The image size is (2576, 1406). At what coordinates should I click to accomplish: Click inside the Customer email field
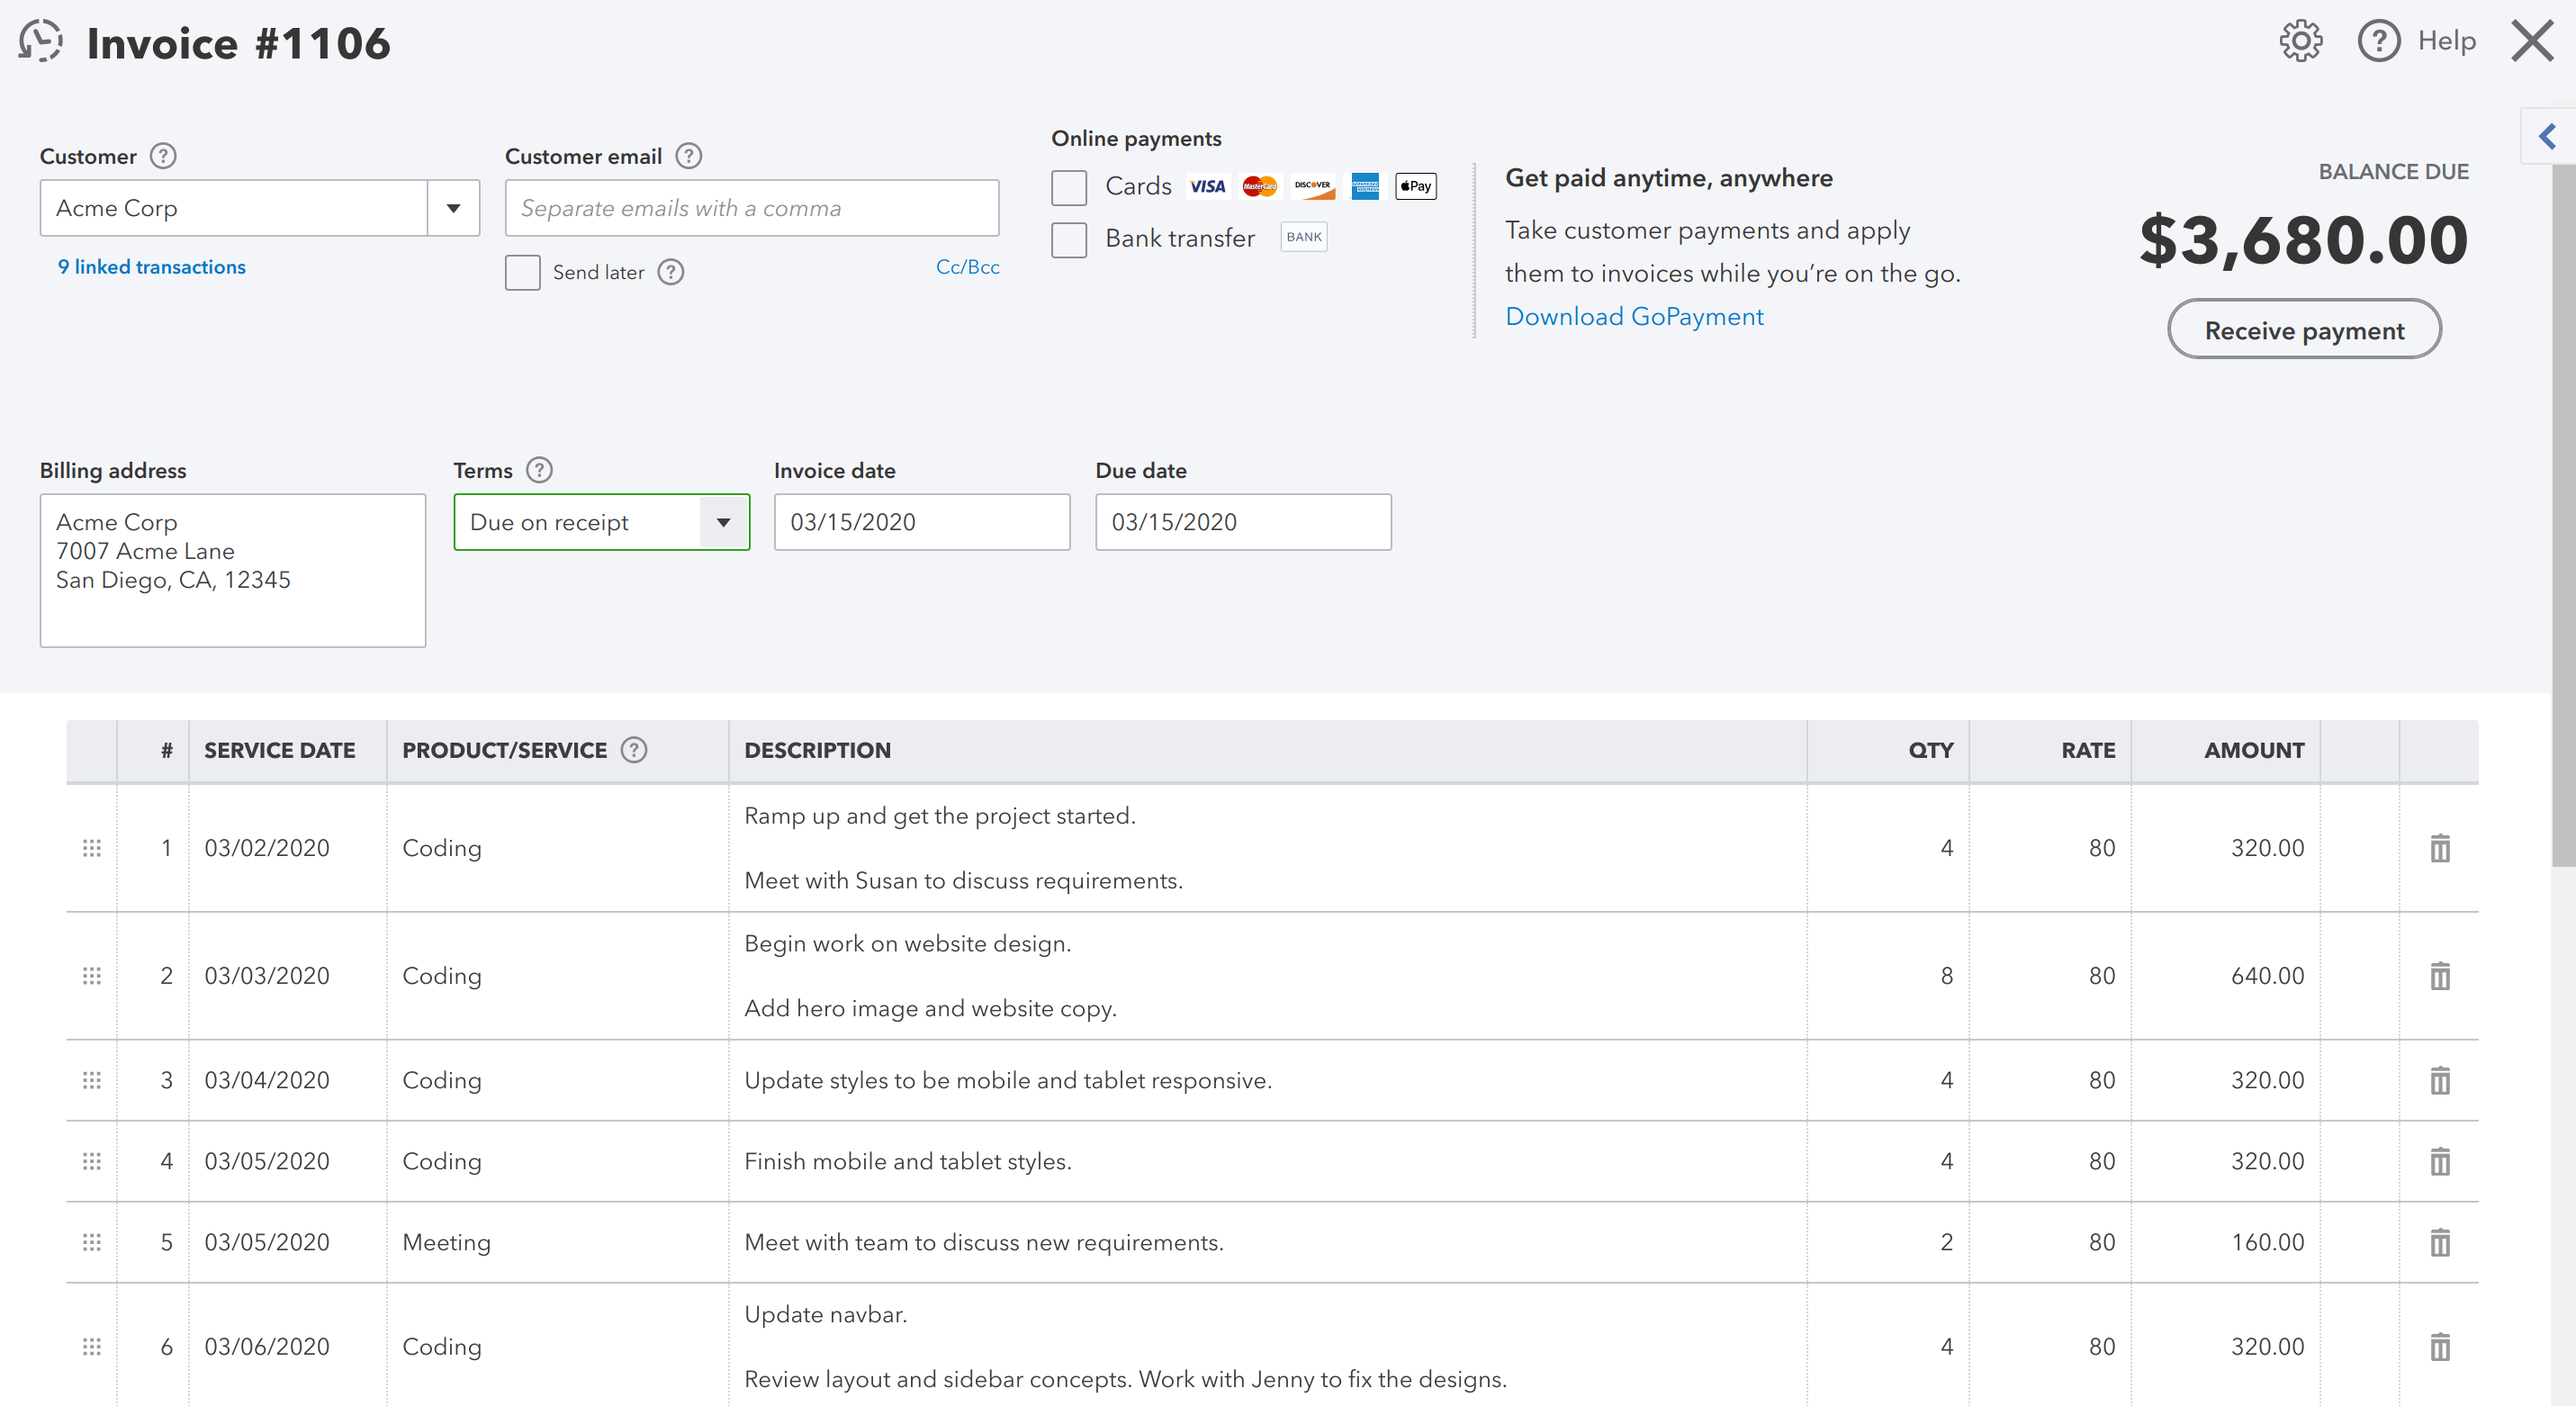(x=751, y=207)
